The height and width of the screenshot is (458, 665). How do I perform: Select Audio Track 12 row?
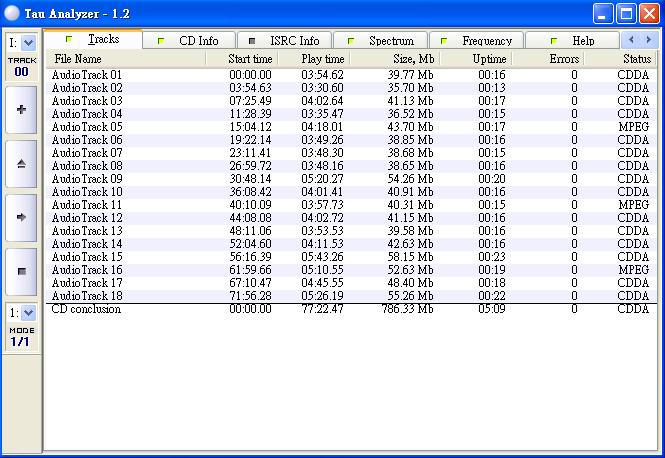[351, 218]
